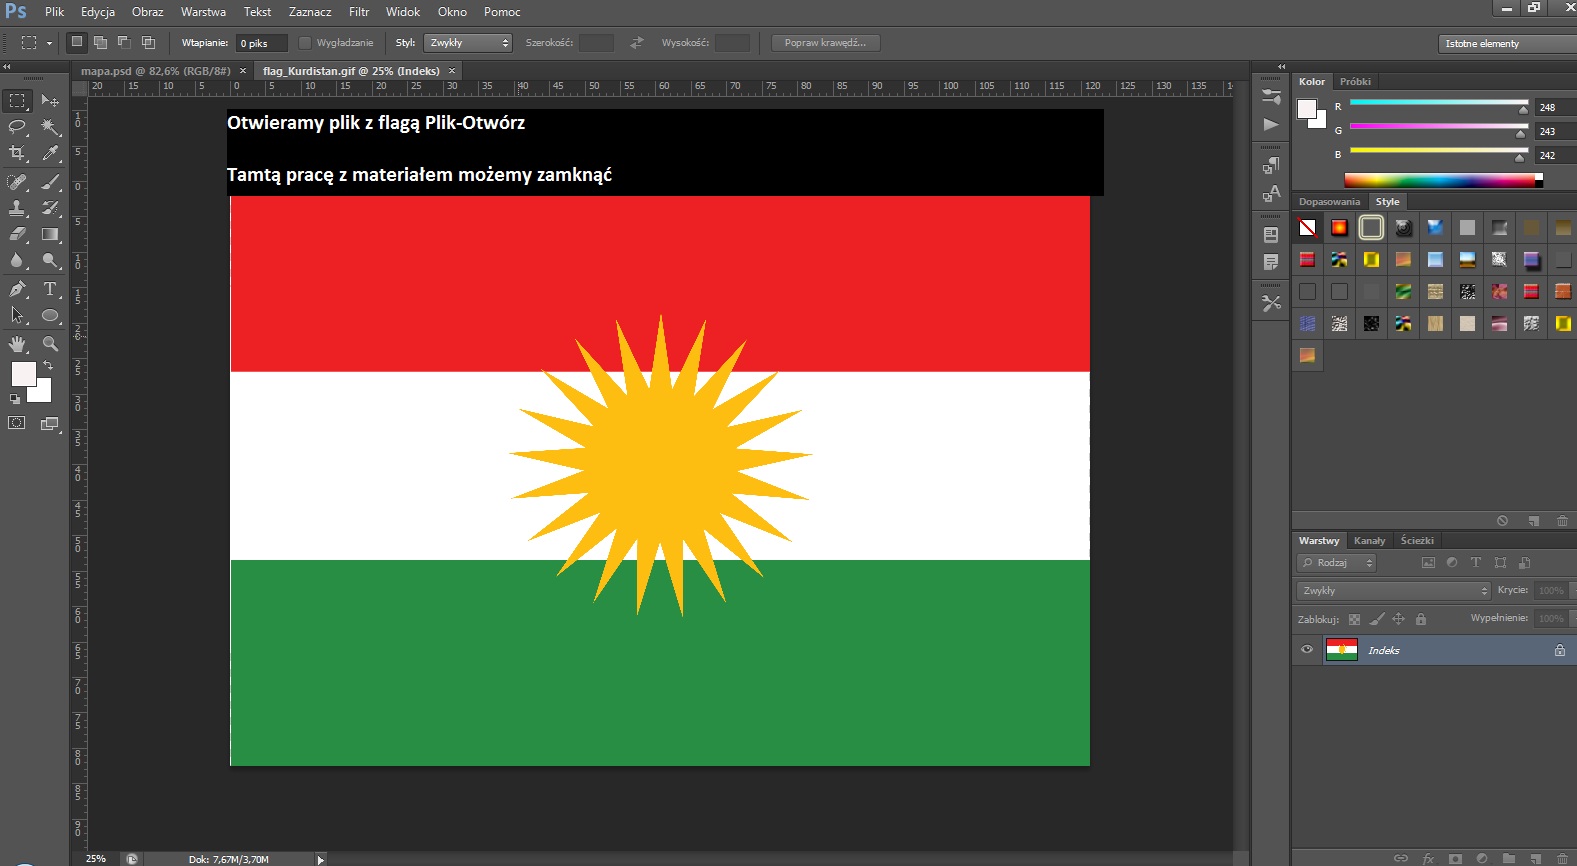This screenshot has width=1577, height=866.
Task: Toggle Quick Mask mode
Action: pyautogui.click(x=17, y=423)
